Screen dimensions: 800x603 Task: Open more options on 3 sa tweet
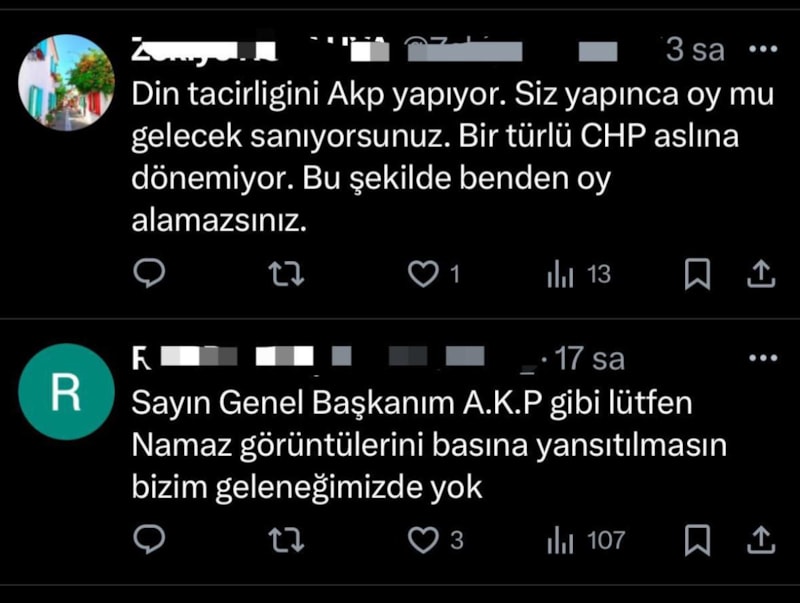click(x=763, y=49)
